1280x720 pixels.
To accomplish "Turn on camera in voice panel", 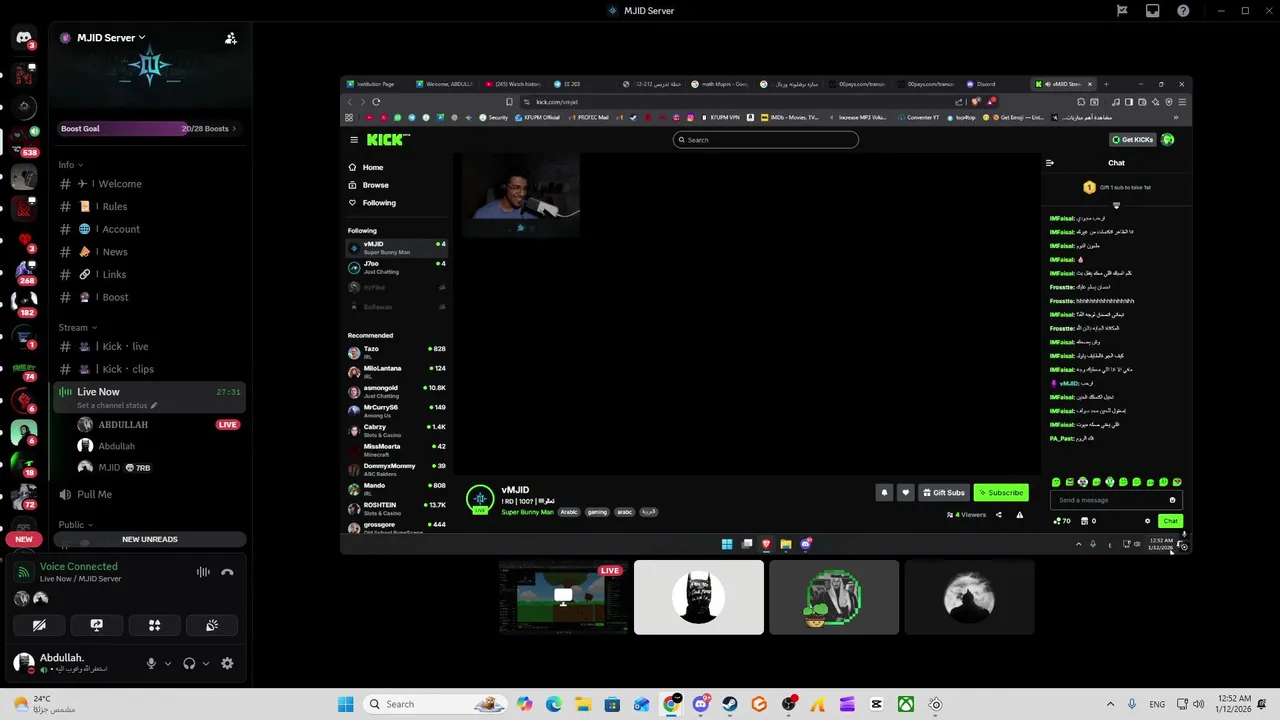I will (39, 625).
